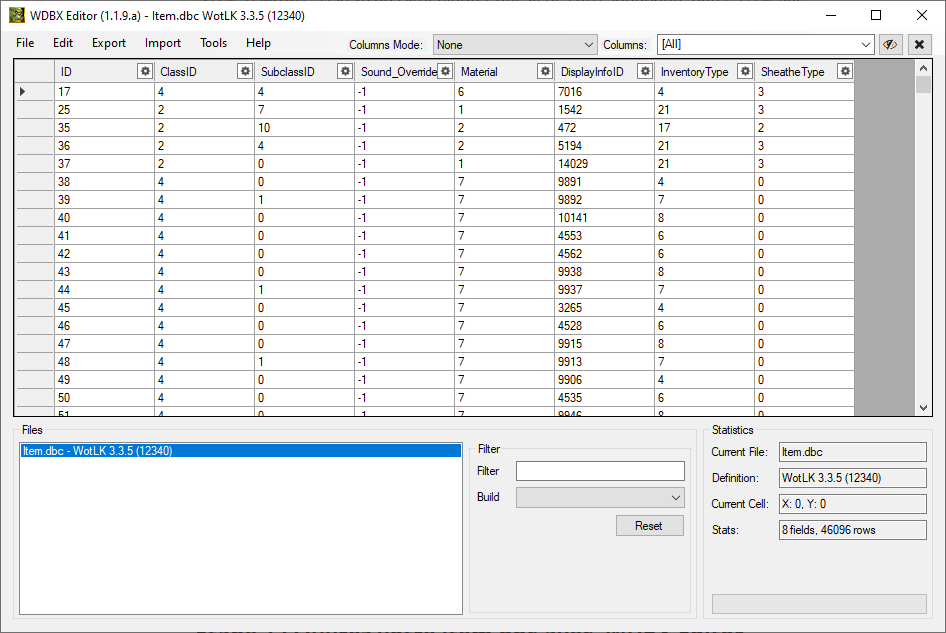Open the Tools menu
The height and width of the screenshot is (633, 946).
click(x=214, y=43)
